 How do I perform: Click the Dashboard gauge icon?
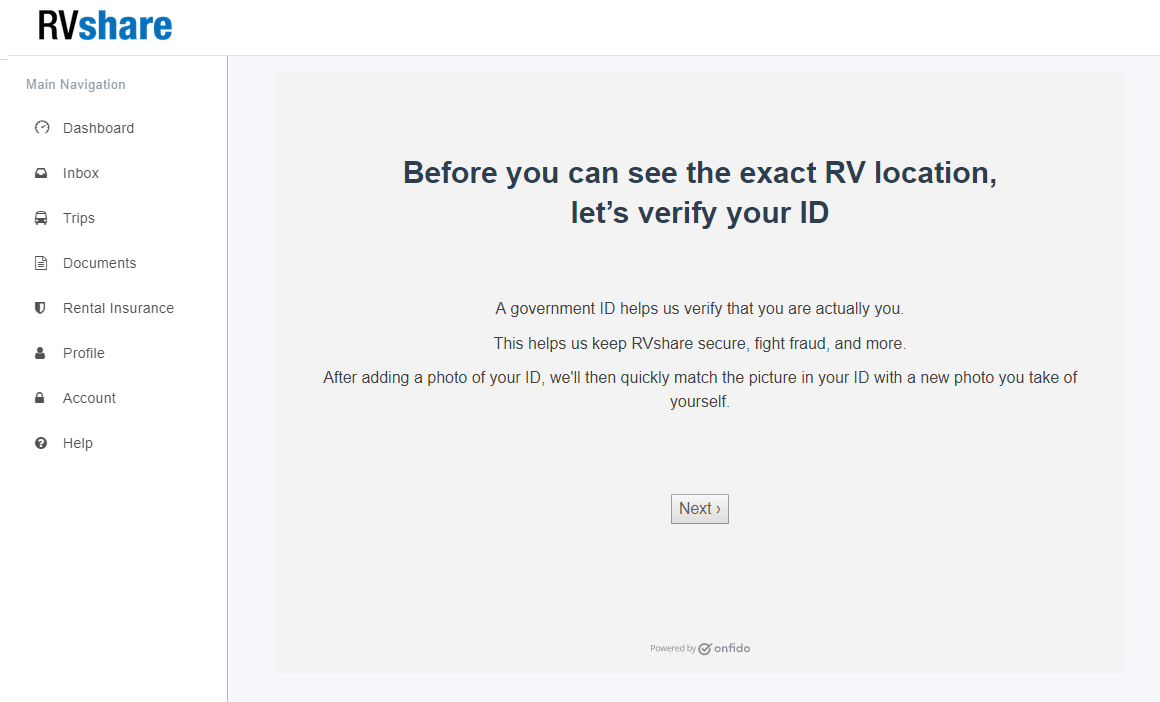click(42, 127)
